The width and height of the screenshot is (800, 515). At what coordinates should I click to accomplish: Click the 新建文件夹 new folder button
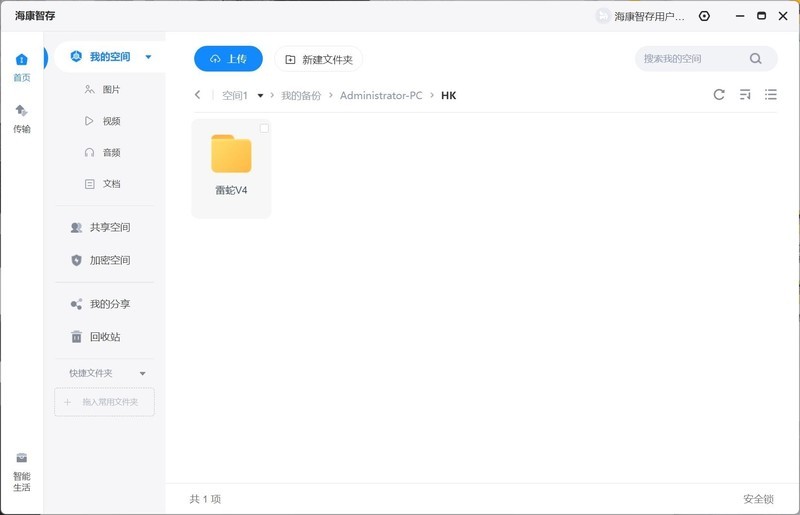[x=318, y=59]
